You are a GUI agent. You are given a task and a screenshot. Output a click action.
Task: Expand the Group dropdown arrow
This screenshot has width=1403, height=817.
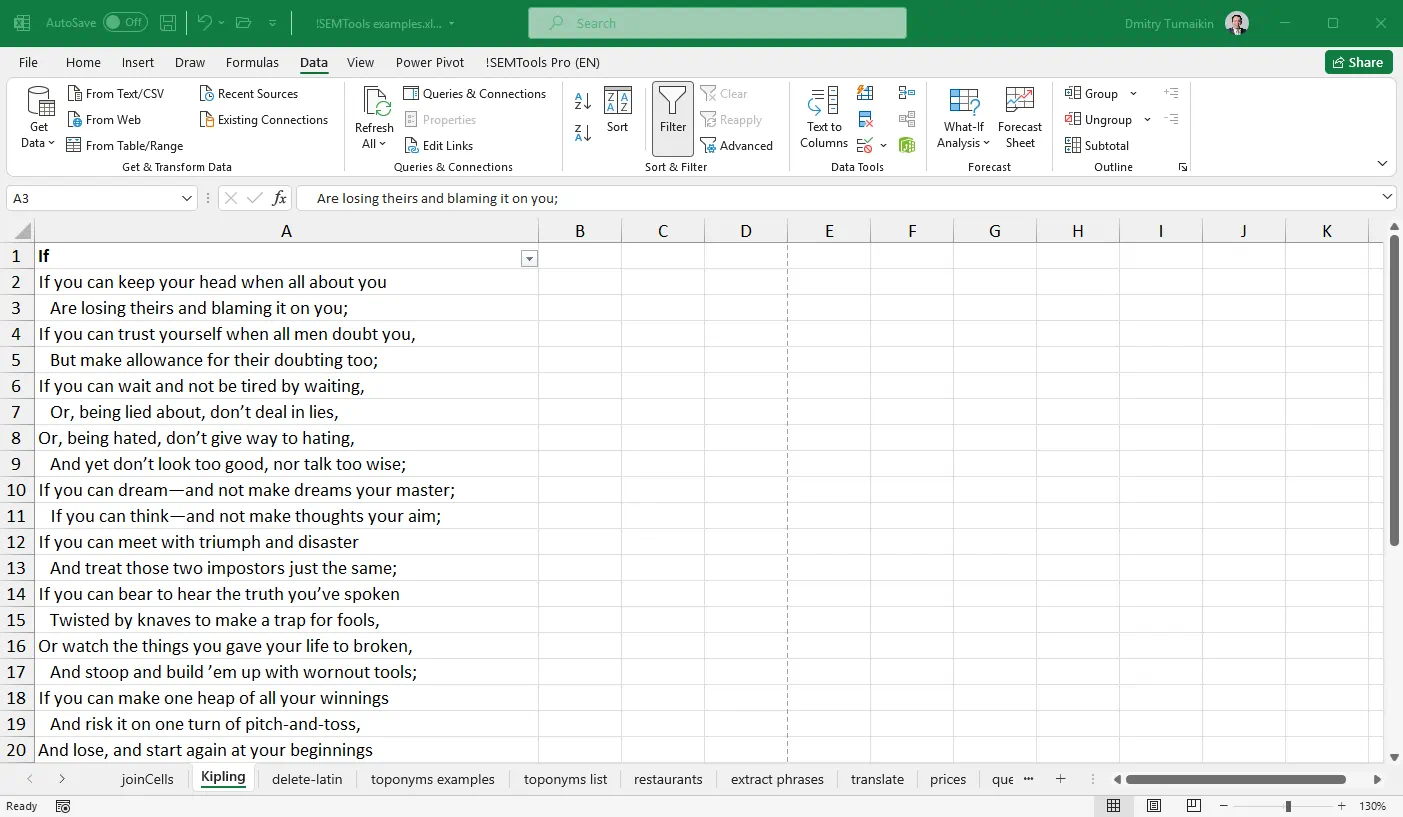click(1133, 93)
